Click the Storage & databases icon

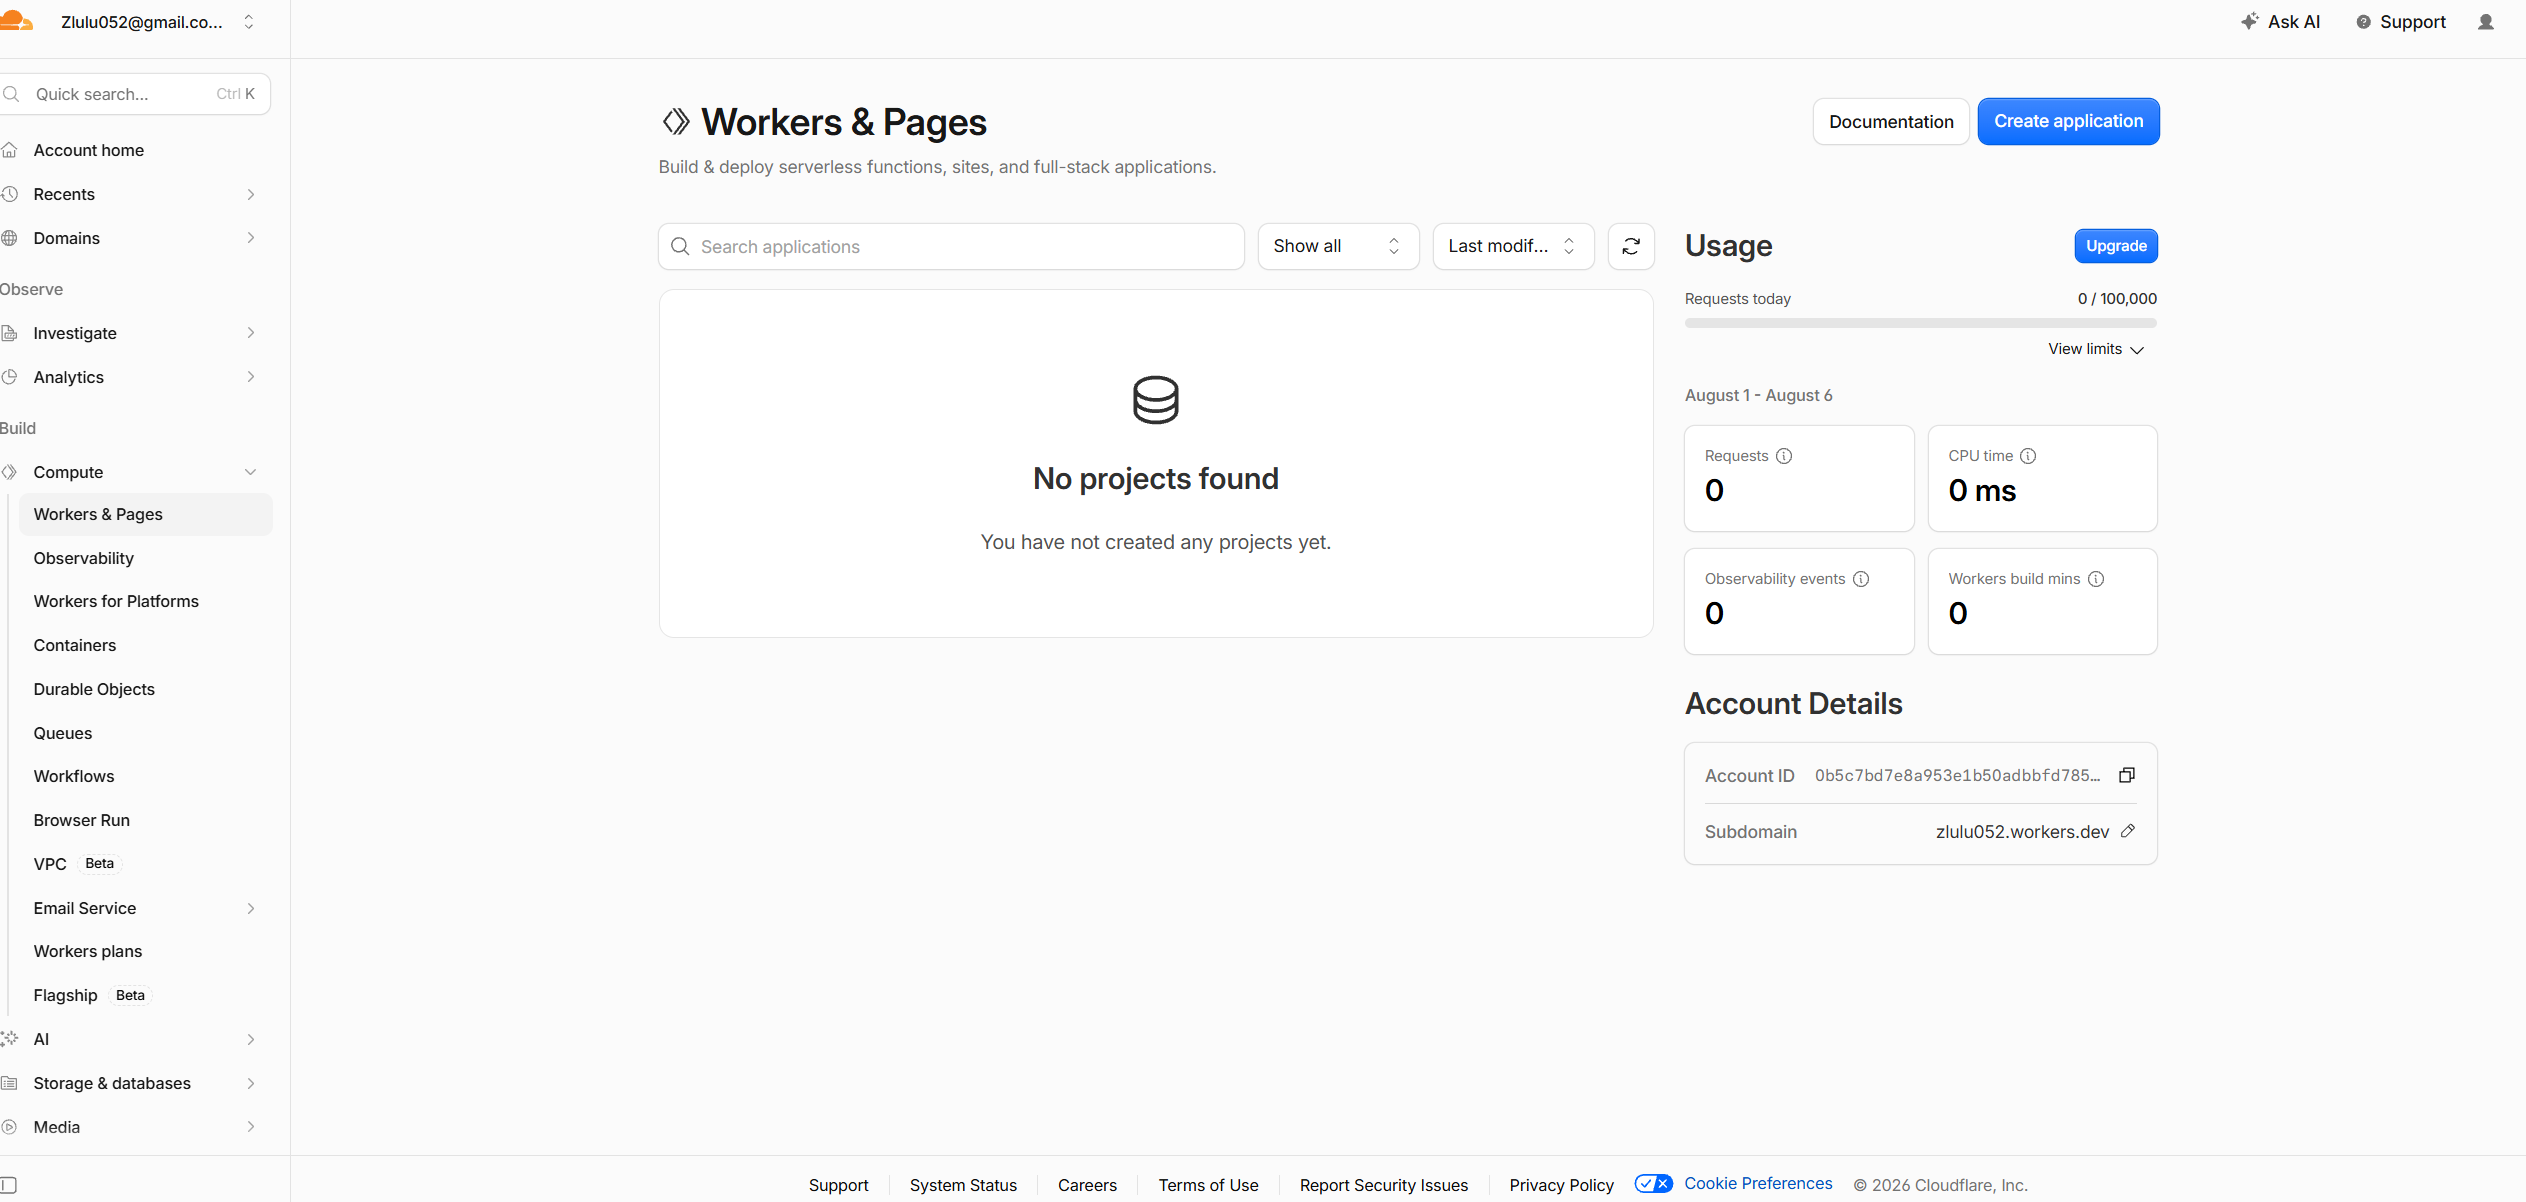pyautogui.click(x=10, y=1083)
